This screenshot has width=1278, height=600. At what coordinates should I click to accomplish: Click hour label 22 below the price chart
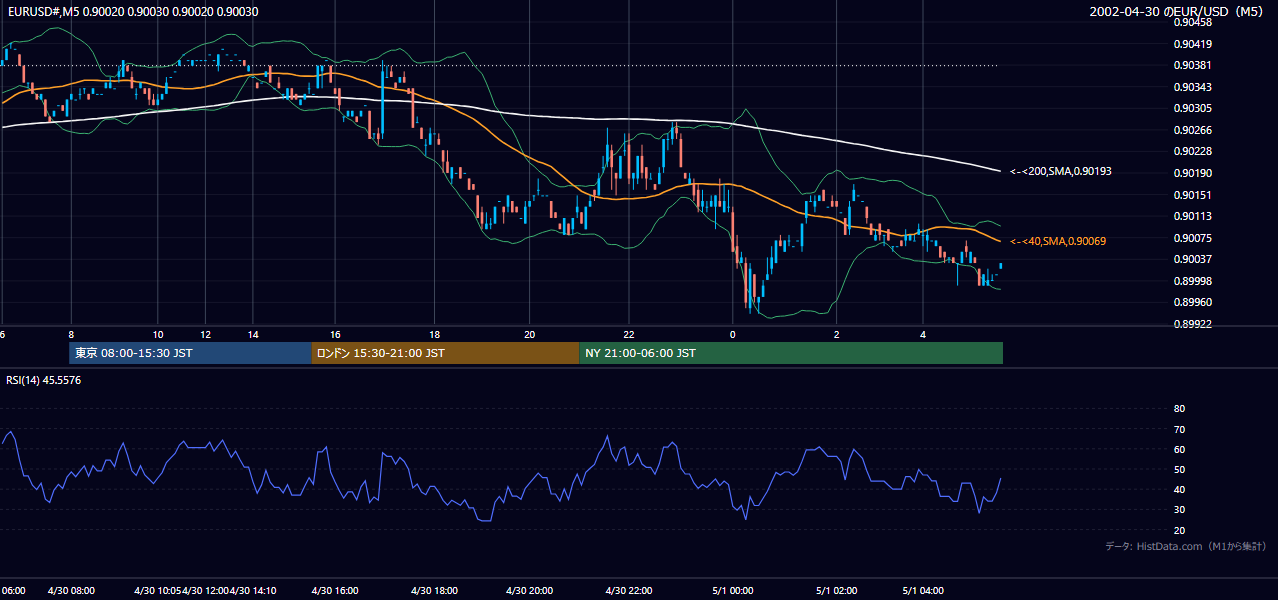[x=628, y=334]
